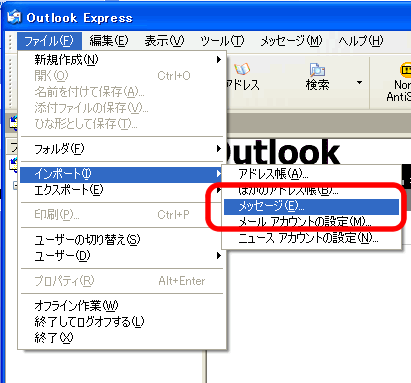Select オフライン作業(W) menu entry
Viewport: 411px width, 383px height.
click(122, 305)
